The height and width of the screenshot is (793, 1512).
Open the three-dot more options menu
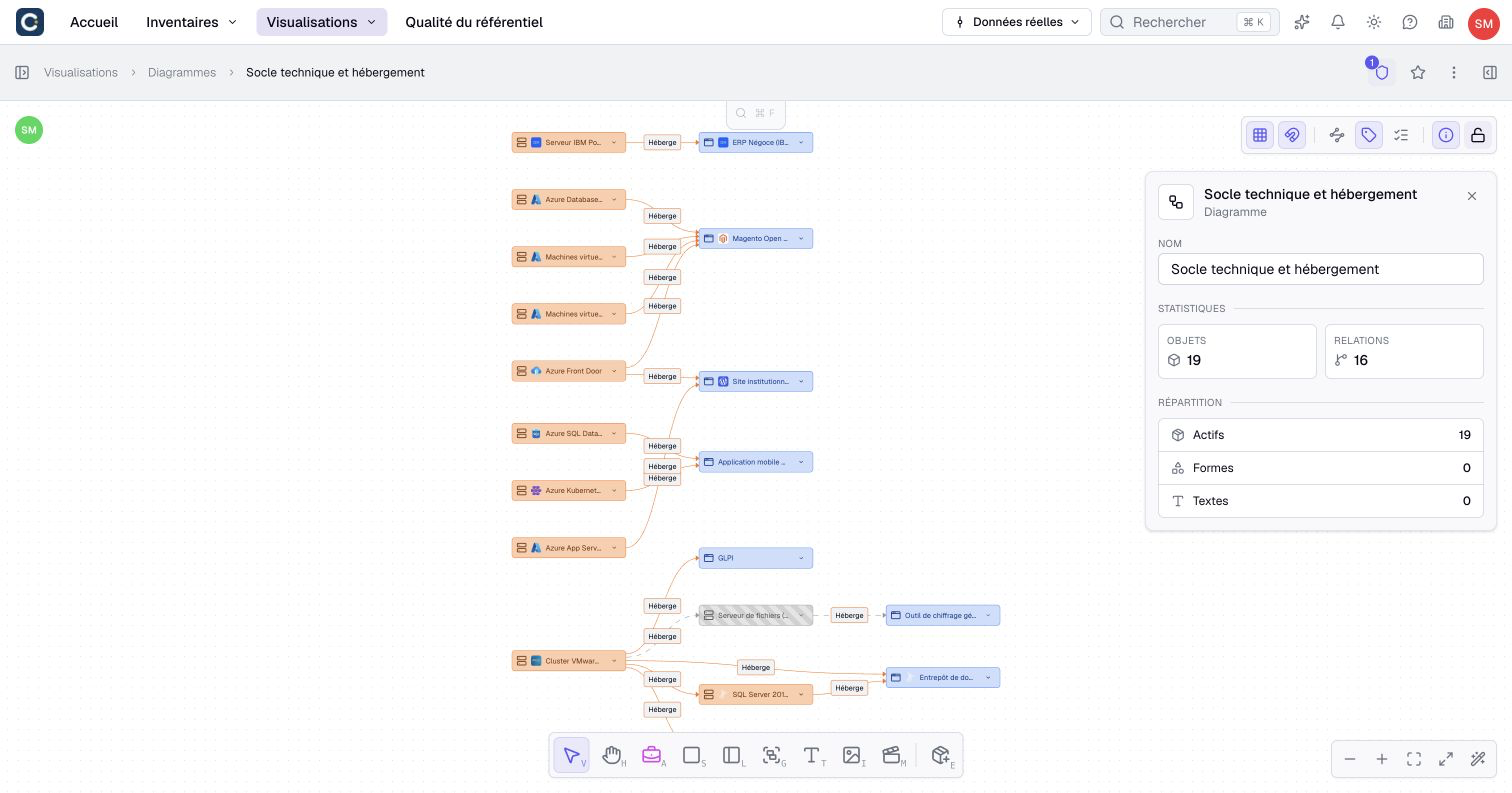point(1454,72)
